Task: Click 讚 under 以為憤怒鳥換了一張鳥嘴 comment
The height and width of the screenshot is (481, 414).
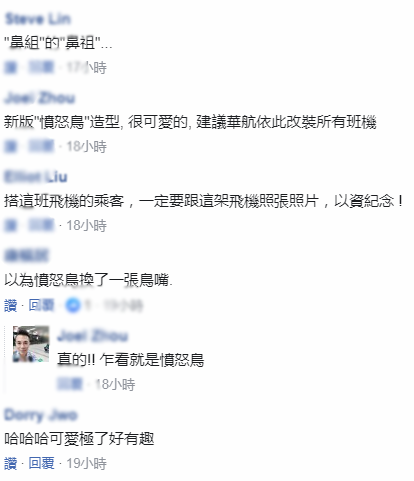Action: coord(10,305)
